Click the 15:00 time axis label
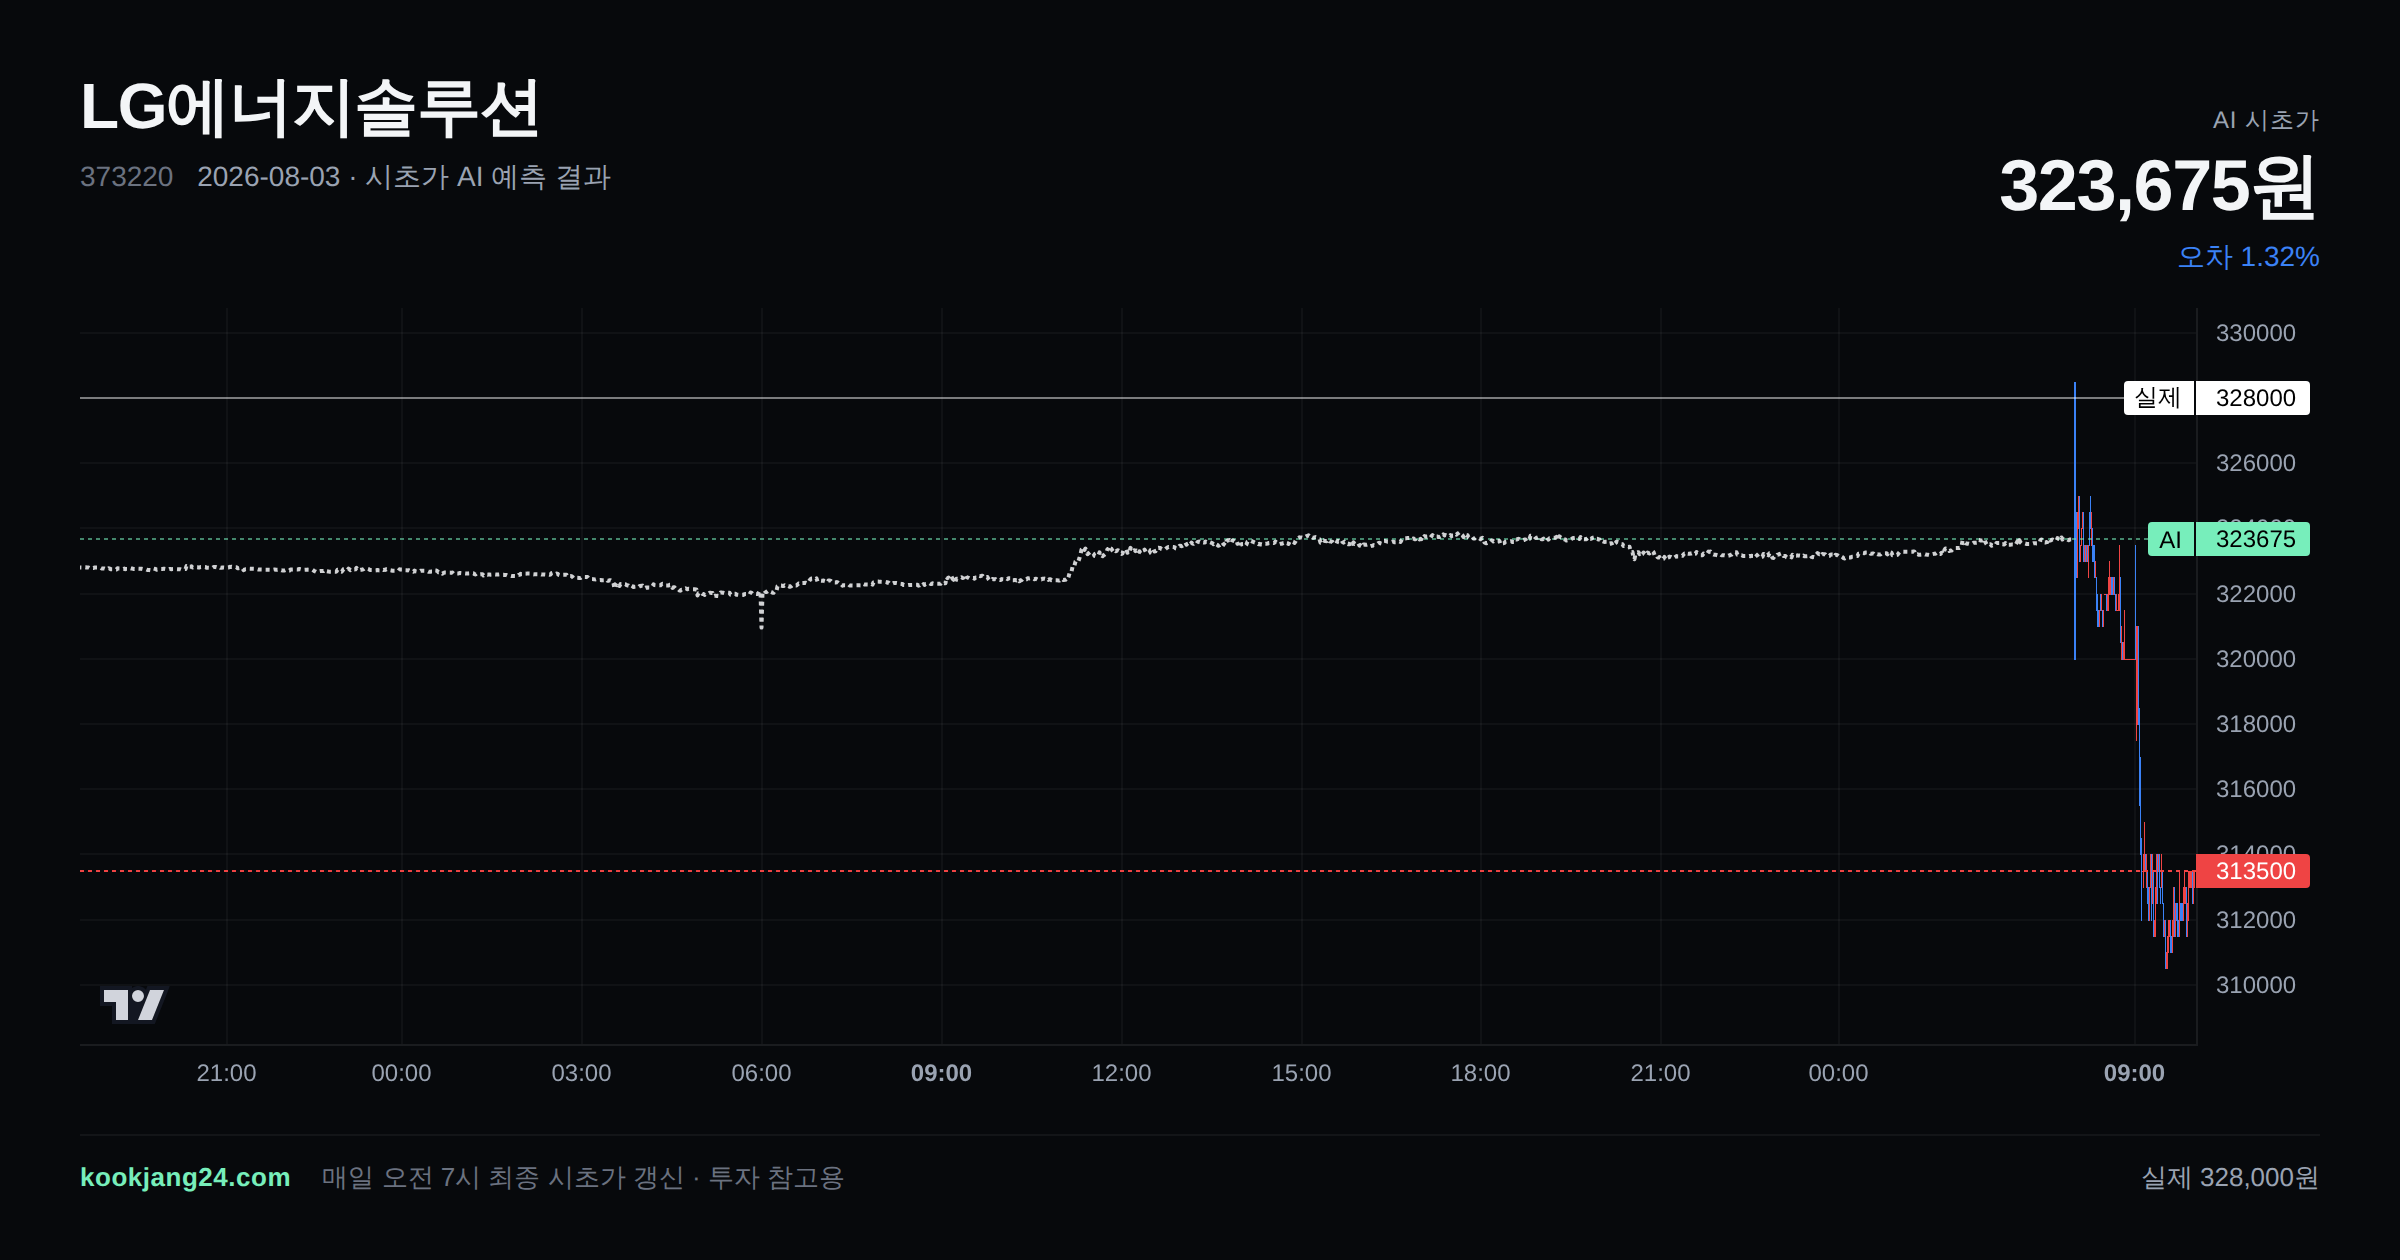 [1301, 1073]
